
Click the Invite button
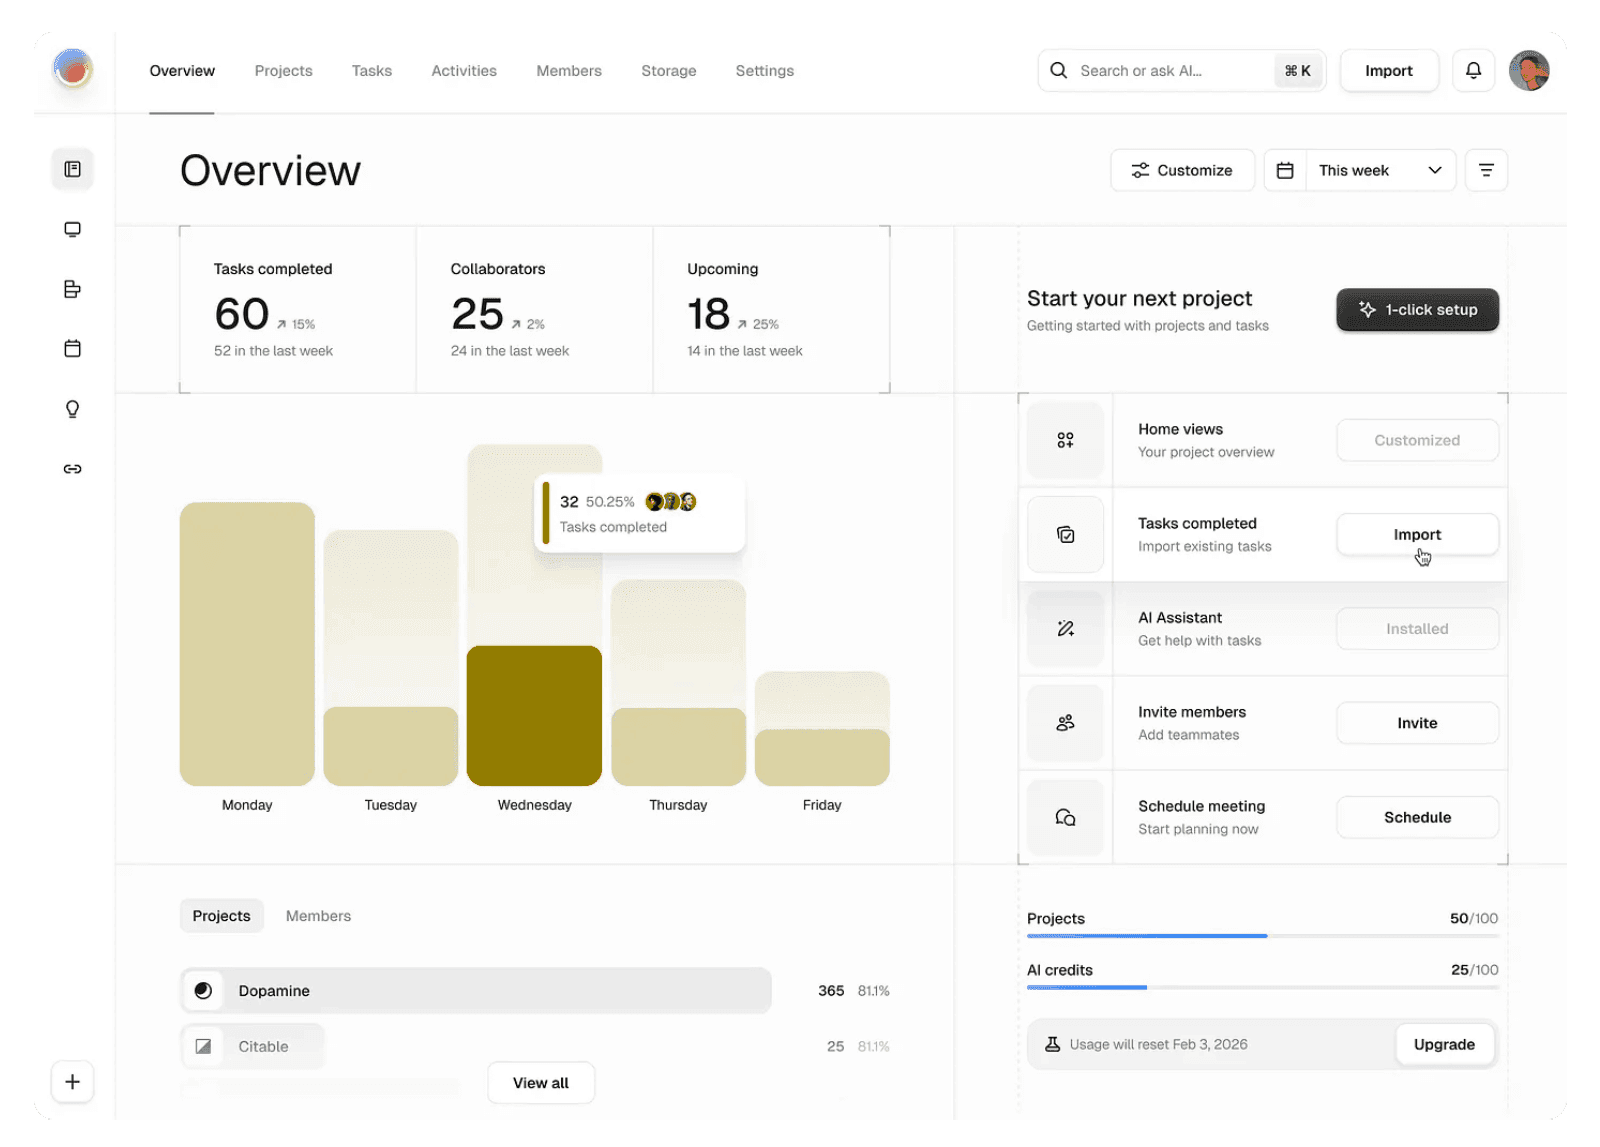point(1417,723)
